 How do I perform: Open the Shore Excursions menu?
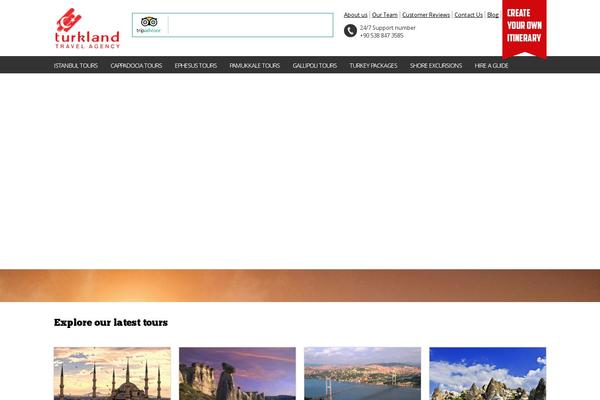[x=436, y=65]
